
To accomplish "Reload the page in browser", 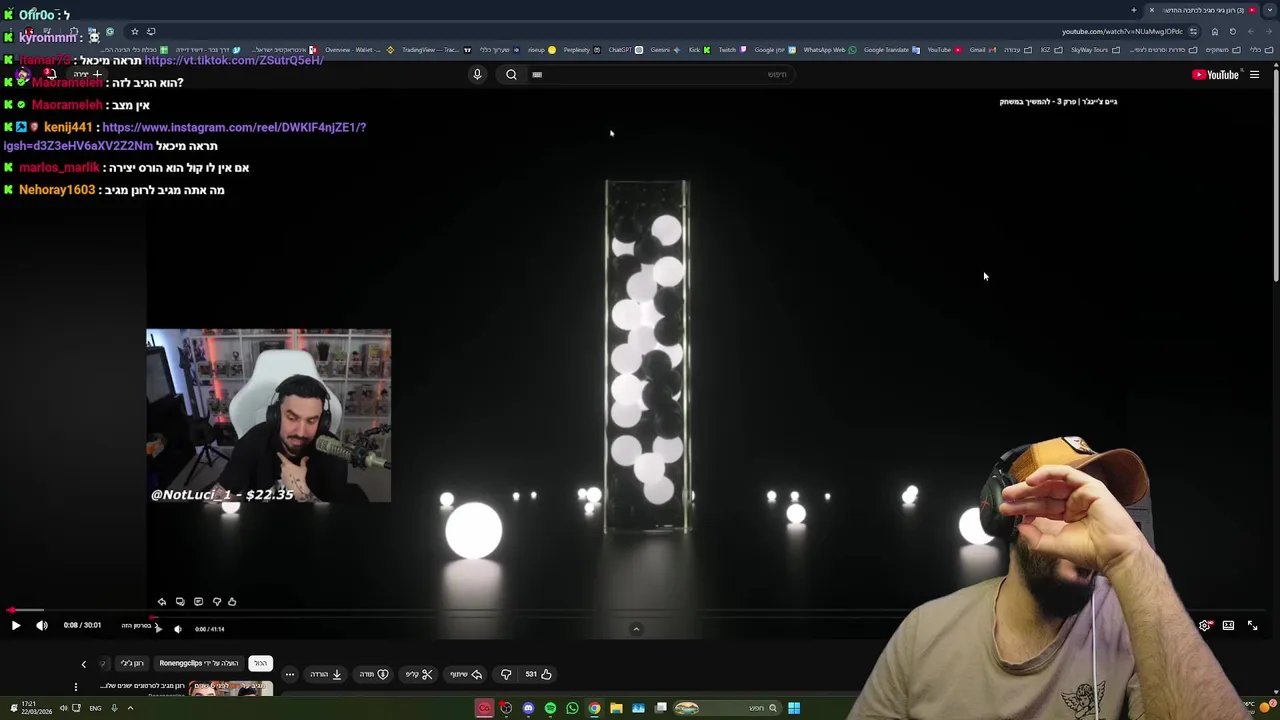I will pos(1233,31).
